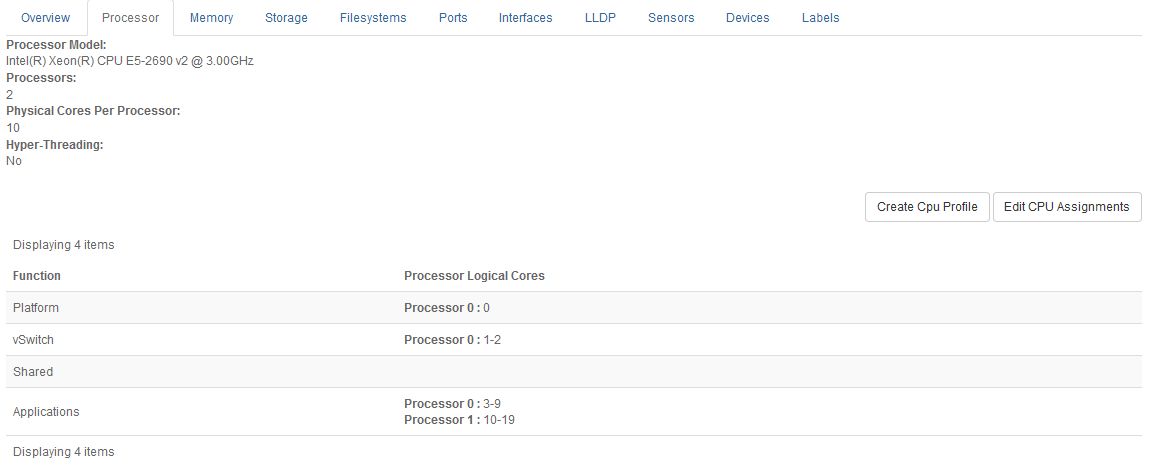Click the Processor Logical Cores column header
Screen dimensions: 1154x467
tap(474, 276)
